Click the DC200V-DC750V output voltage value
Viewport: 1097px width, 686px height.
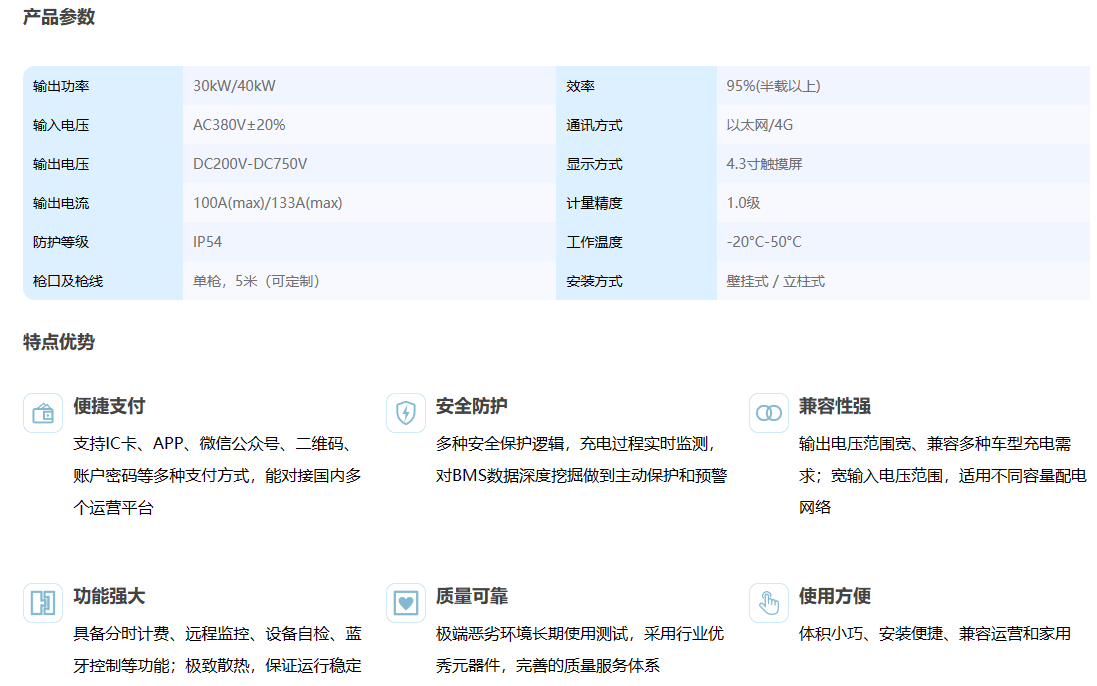(250, 164)
